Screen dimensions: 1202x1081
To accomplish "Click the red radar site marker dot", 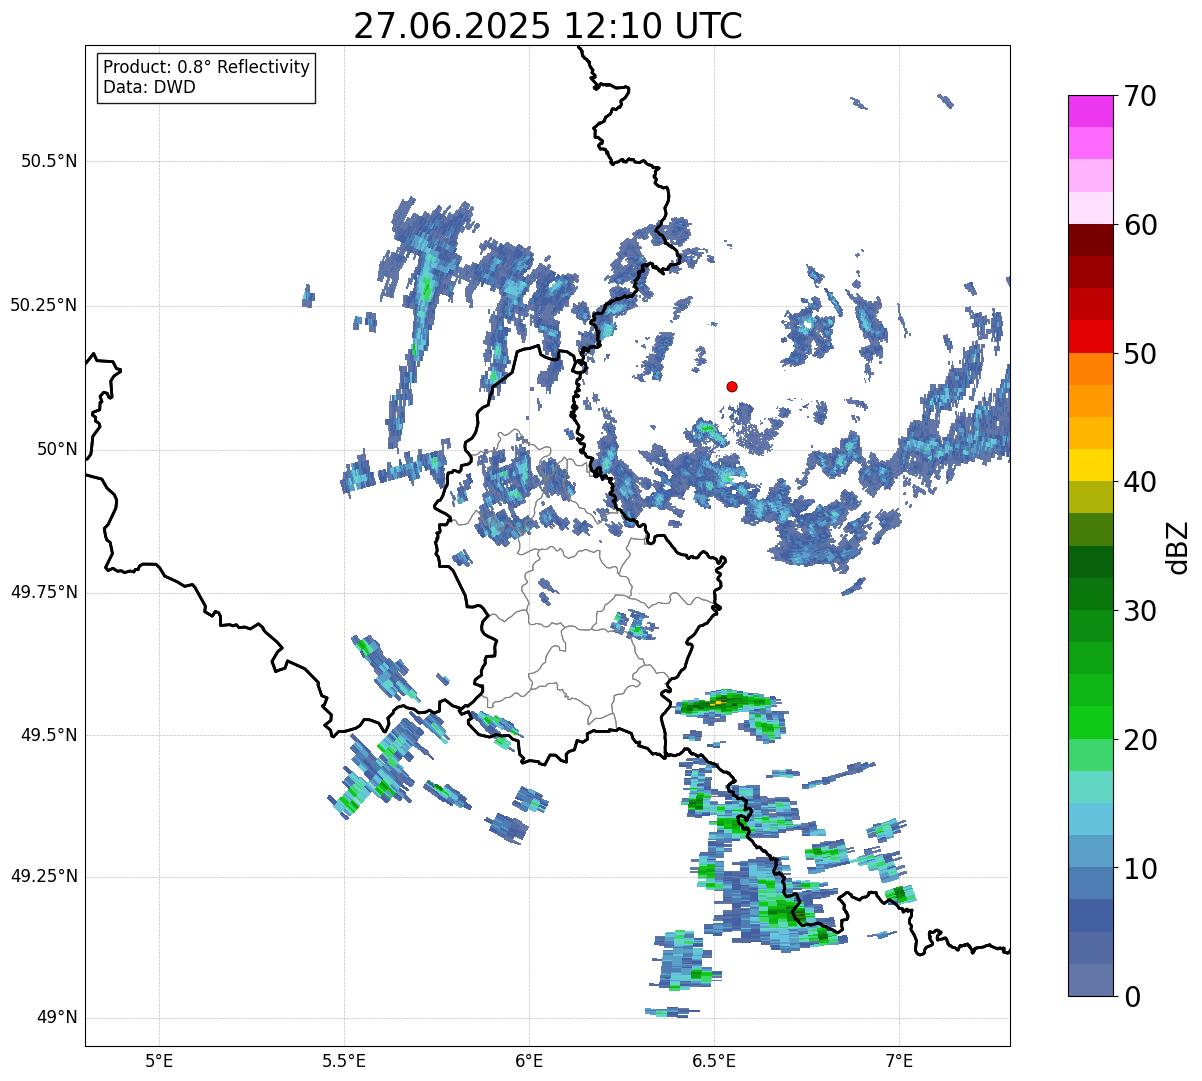I will tap(732, 386).
